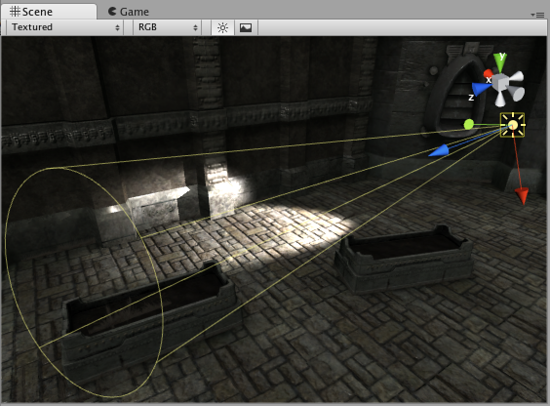Open the panel options menu icon
550x406 pixels.
[x=538, y=15]
